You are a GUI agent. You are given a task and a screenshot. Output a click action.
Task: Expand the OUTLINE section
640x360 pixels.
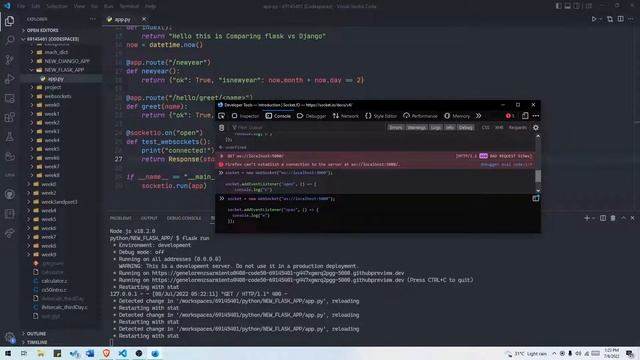(x=62, y=334)
